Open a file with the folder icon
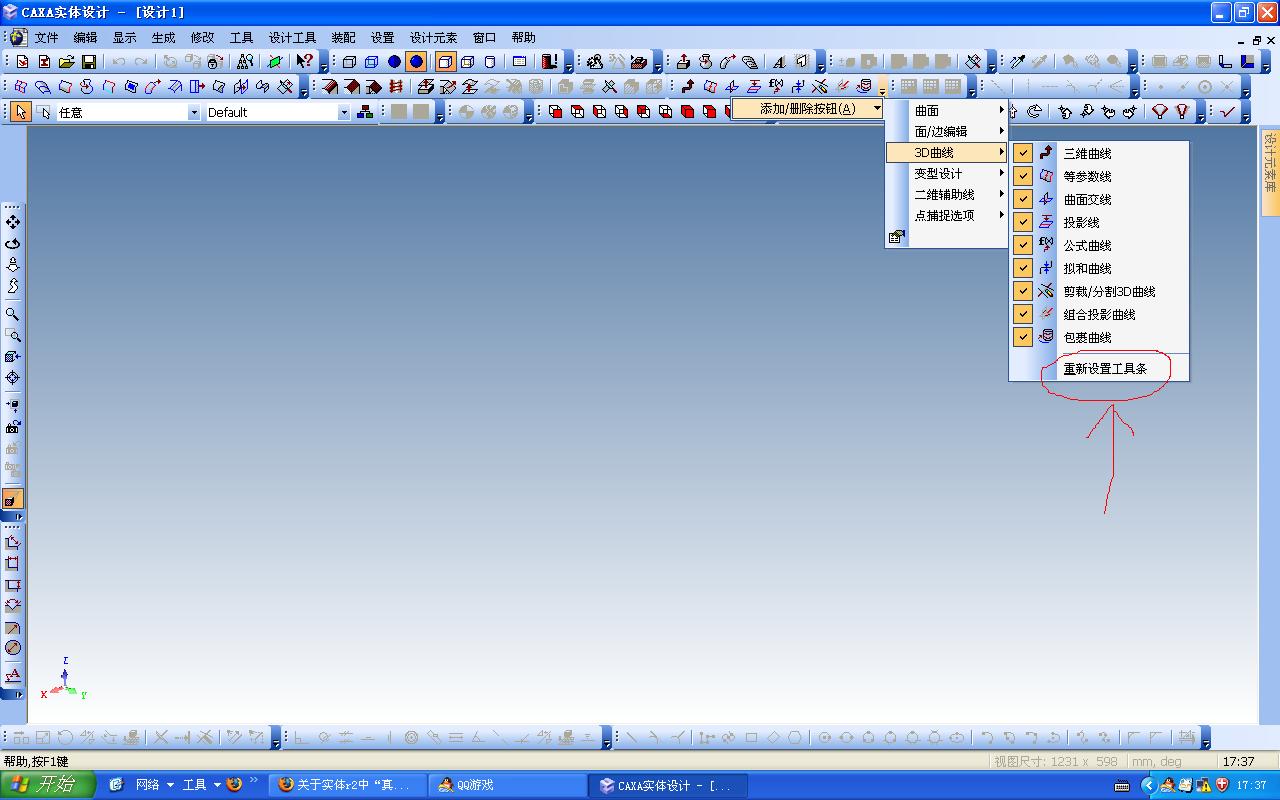The height and width of the screenshot is (800, 1280). [67, 62]
